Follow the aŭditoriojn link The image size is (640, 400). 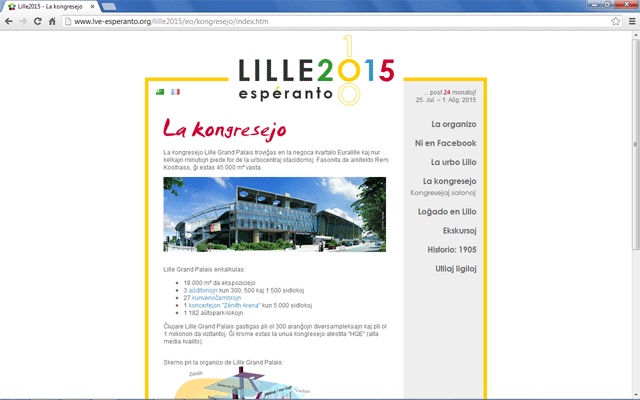pyautogui.click(x=203, y=290)
